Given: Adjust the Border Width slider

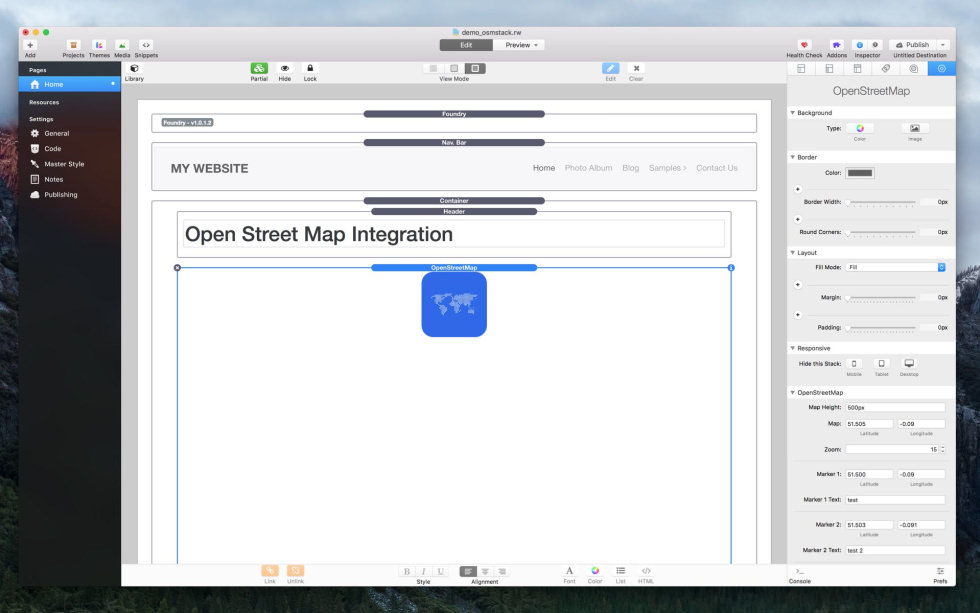Looking at the screenshot, I should 881,202.
